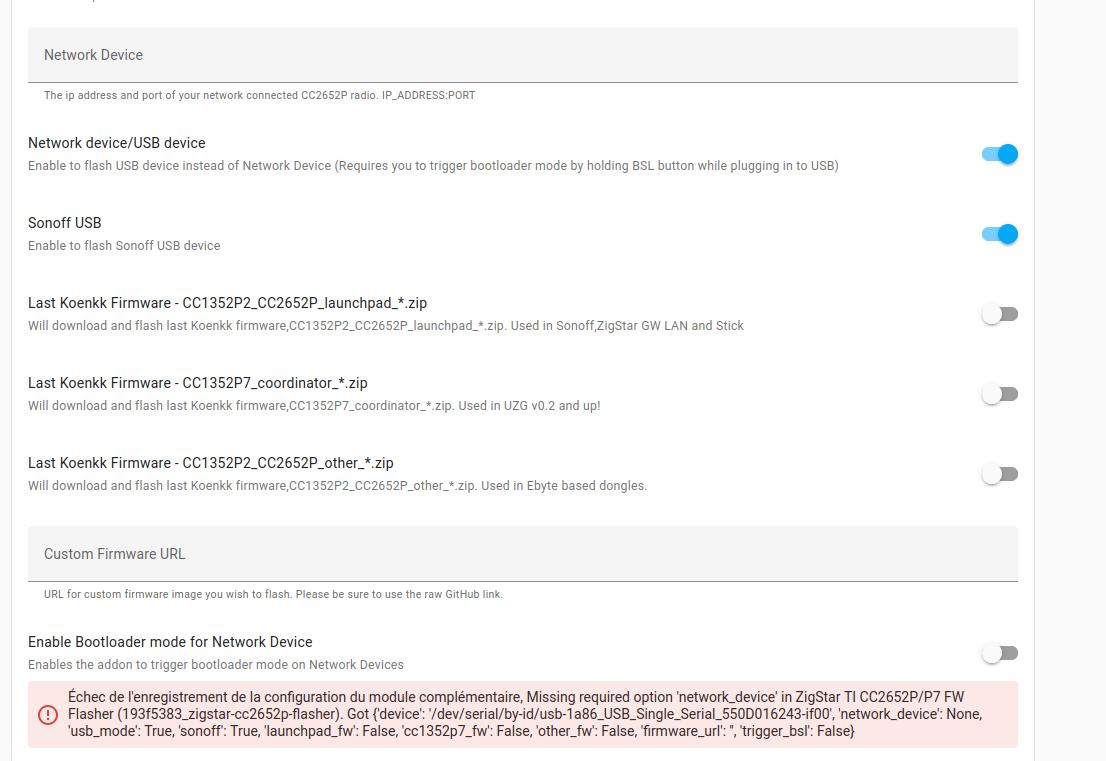Click the raw GitHub link helper text
1106x761 pixels.
tap(274, 595)
